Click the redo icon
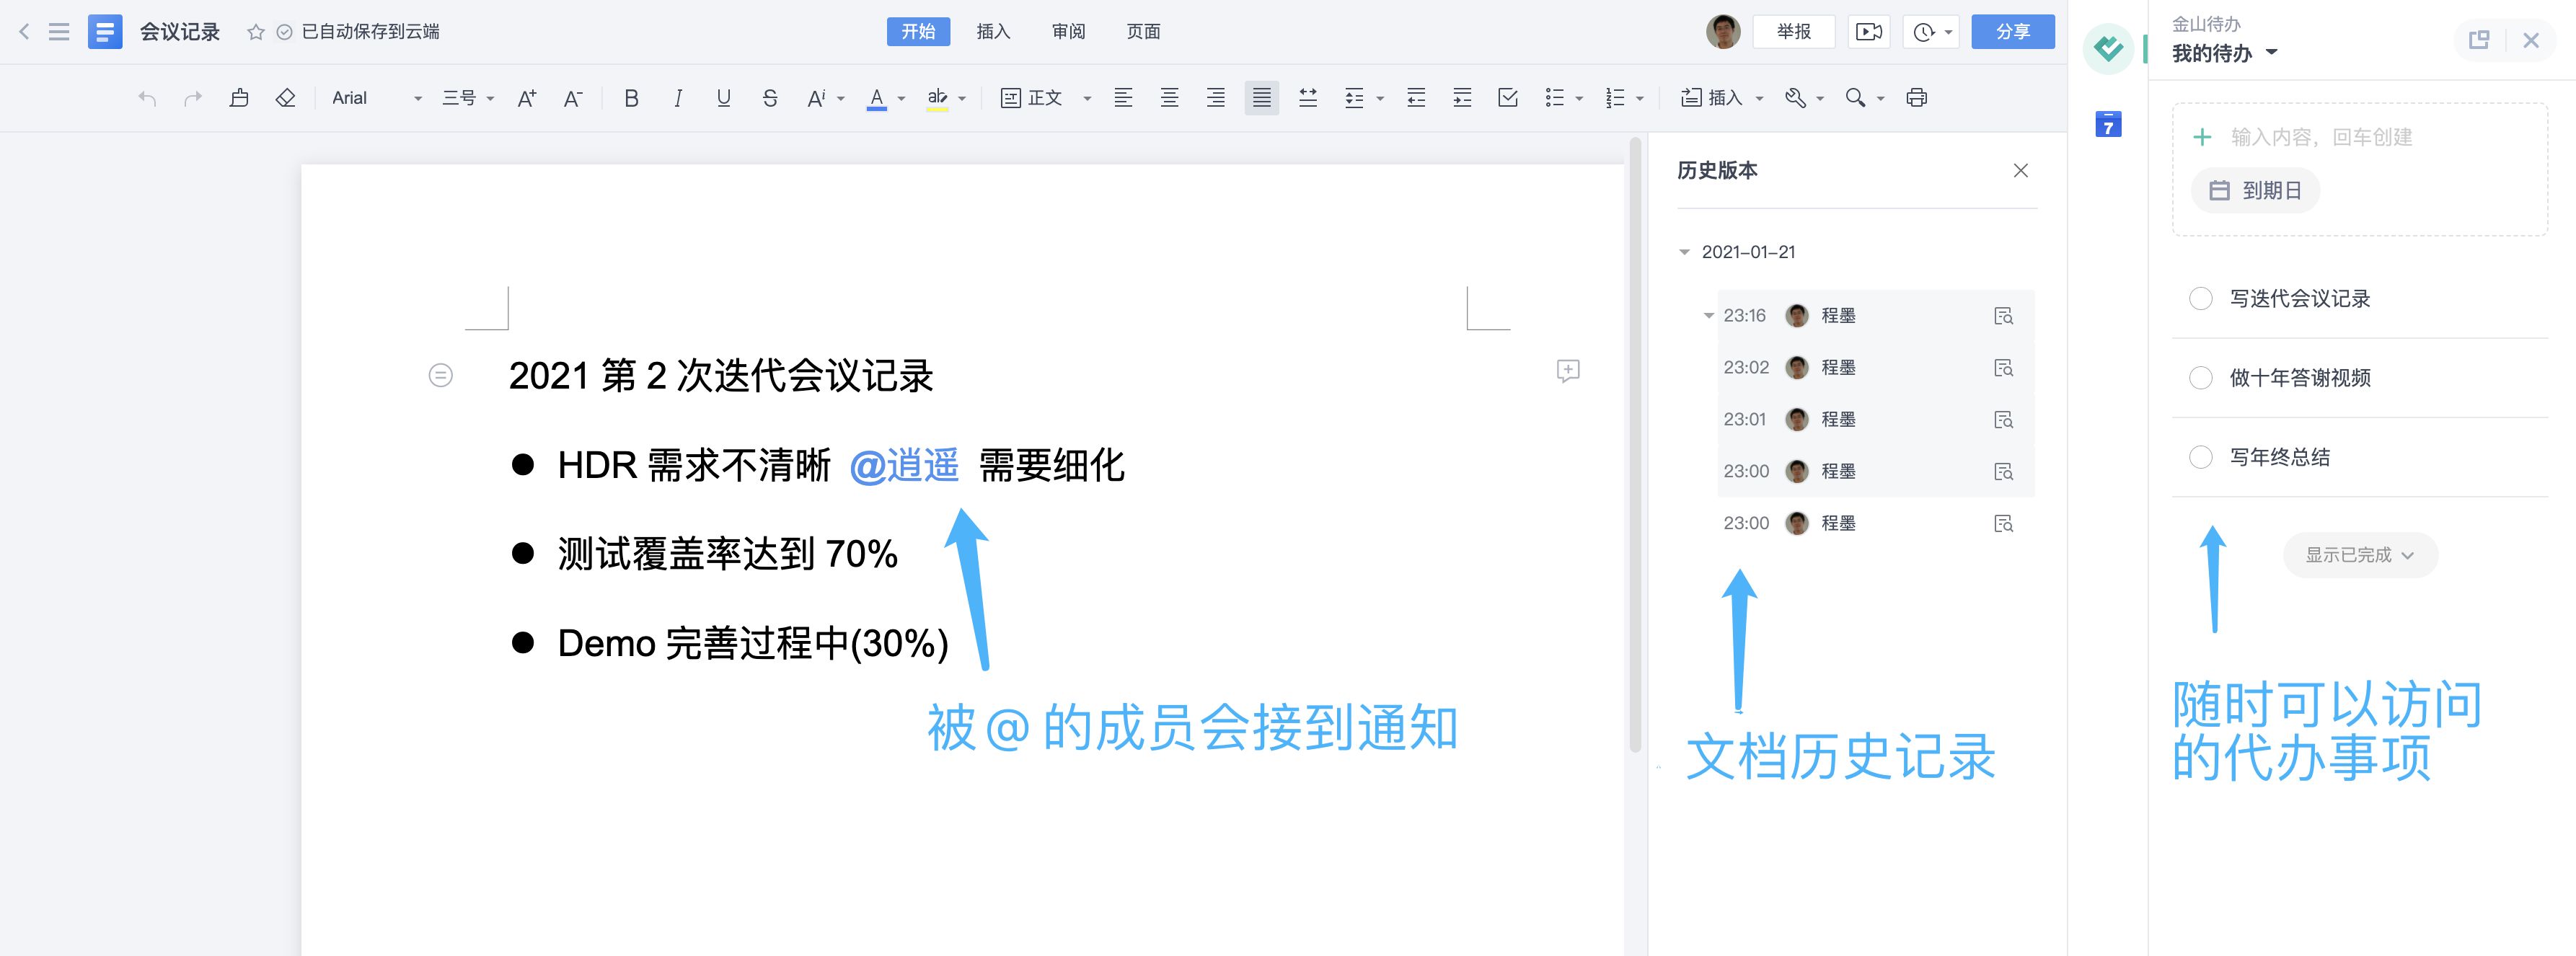2576x956 pixels. tap(193, 98)
